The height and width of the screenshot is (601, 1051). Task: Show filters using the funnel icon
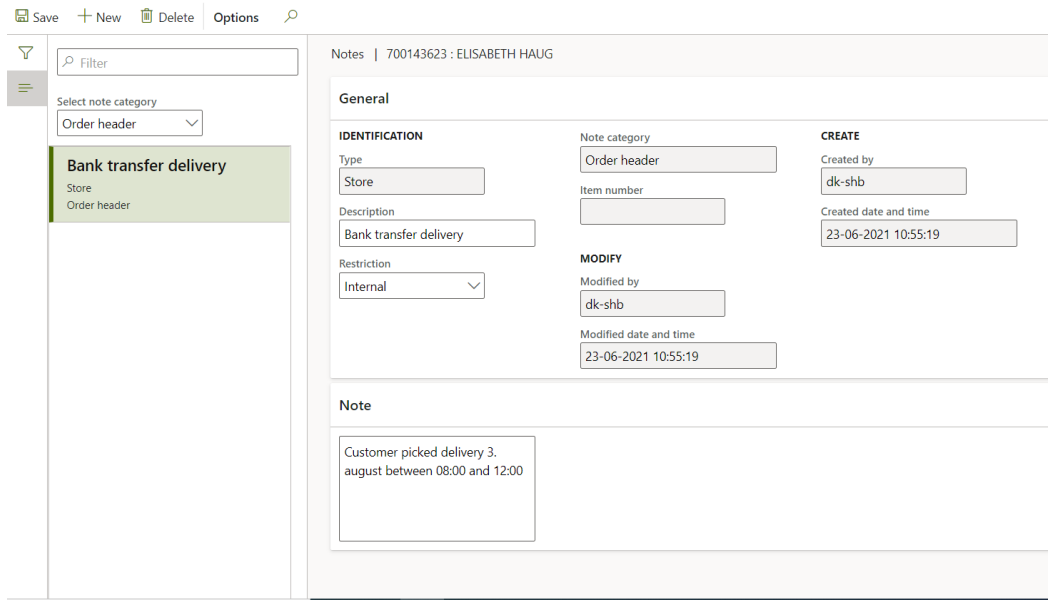pyautogui.click(x=26, y=53)
